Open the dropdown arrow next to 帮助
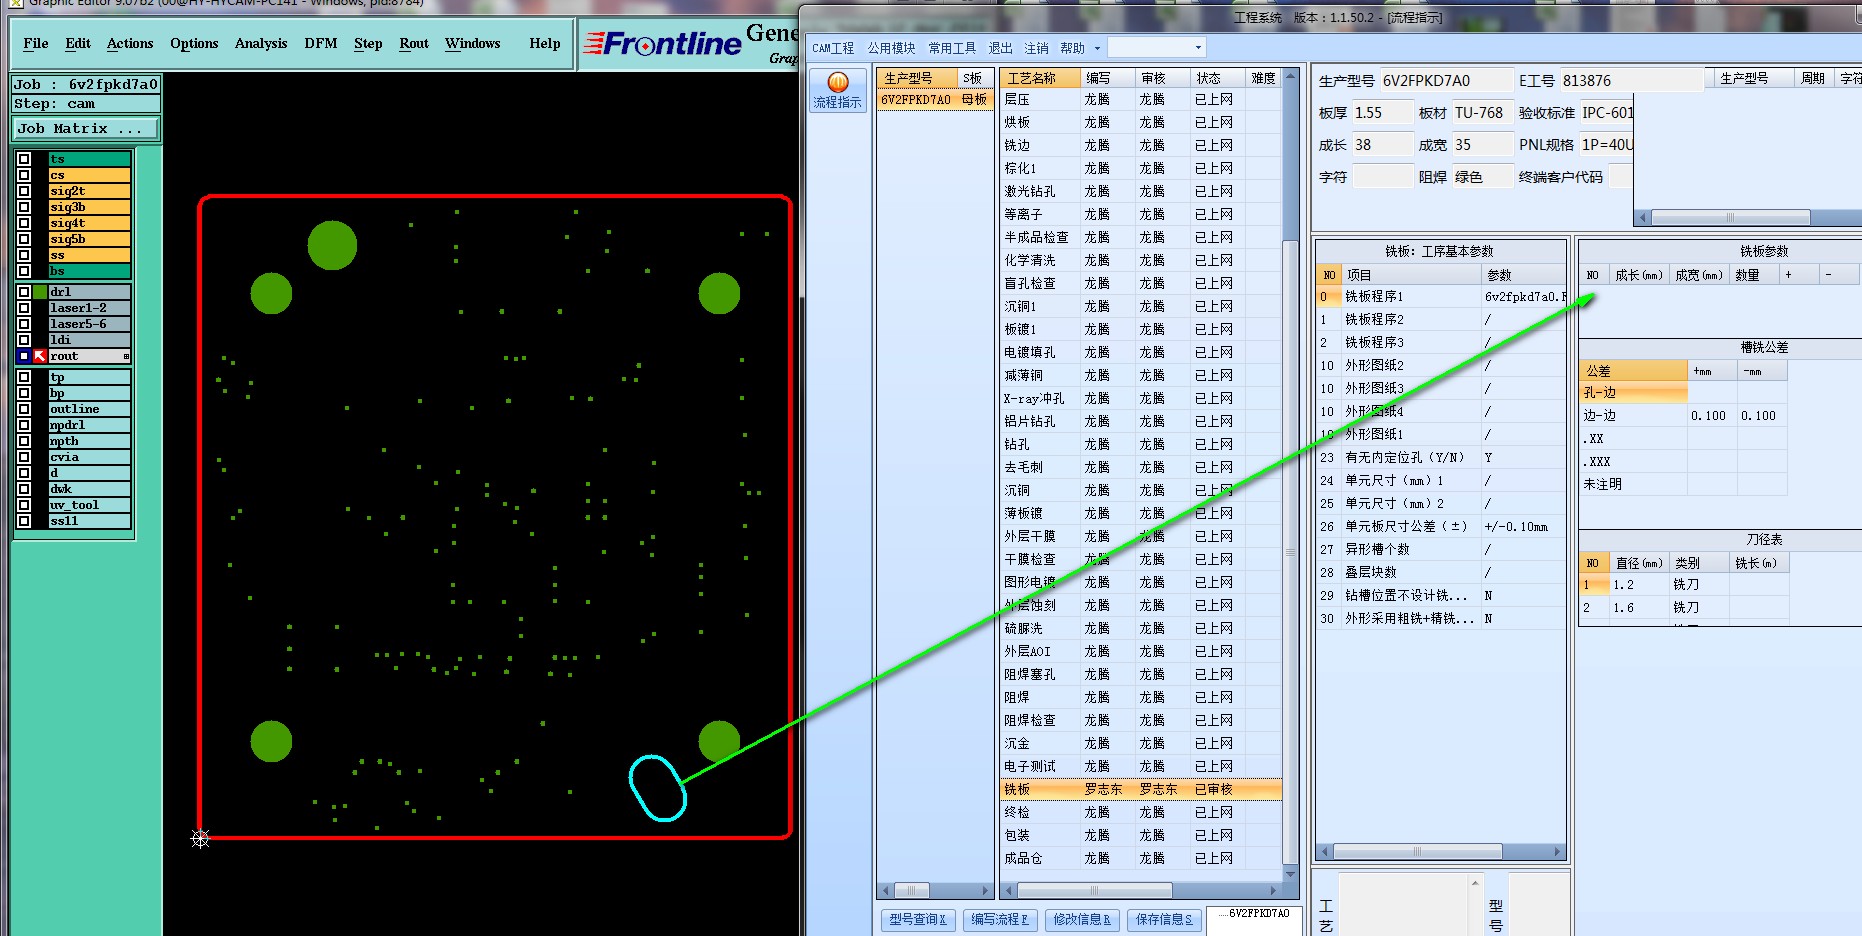This screenshot has height=936, width=1862. [1097, 48]
